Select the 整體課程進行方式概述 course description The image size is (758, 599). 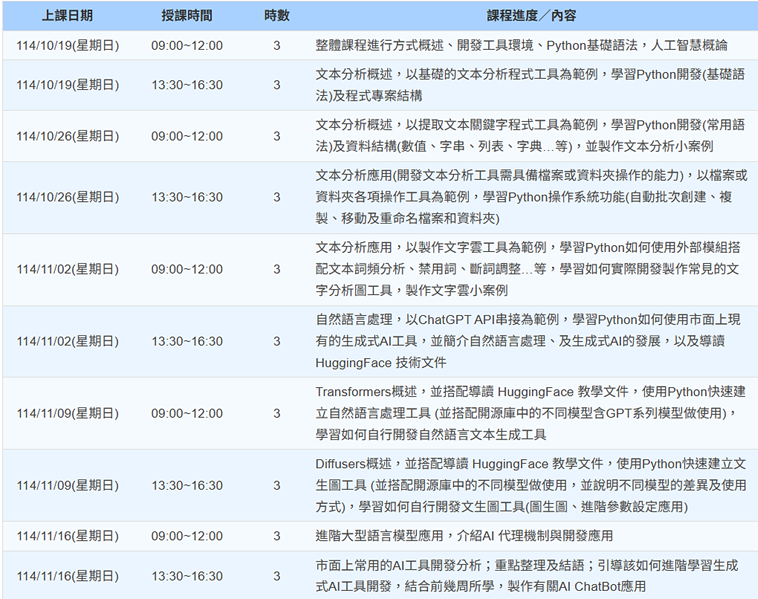[x=521, y=46]
